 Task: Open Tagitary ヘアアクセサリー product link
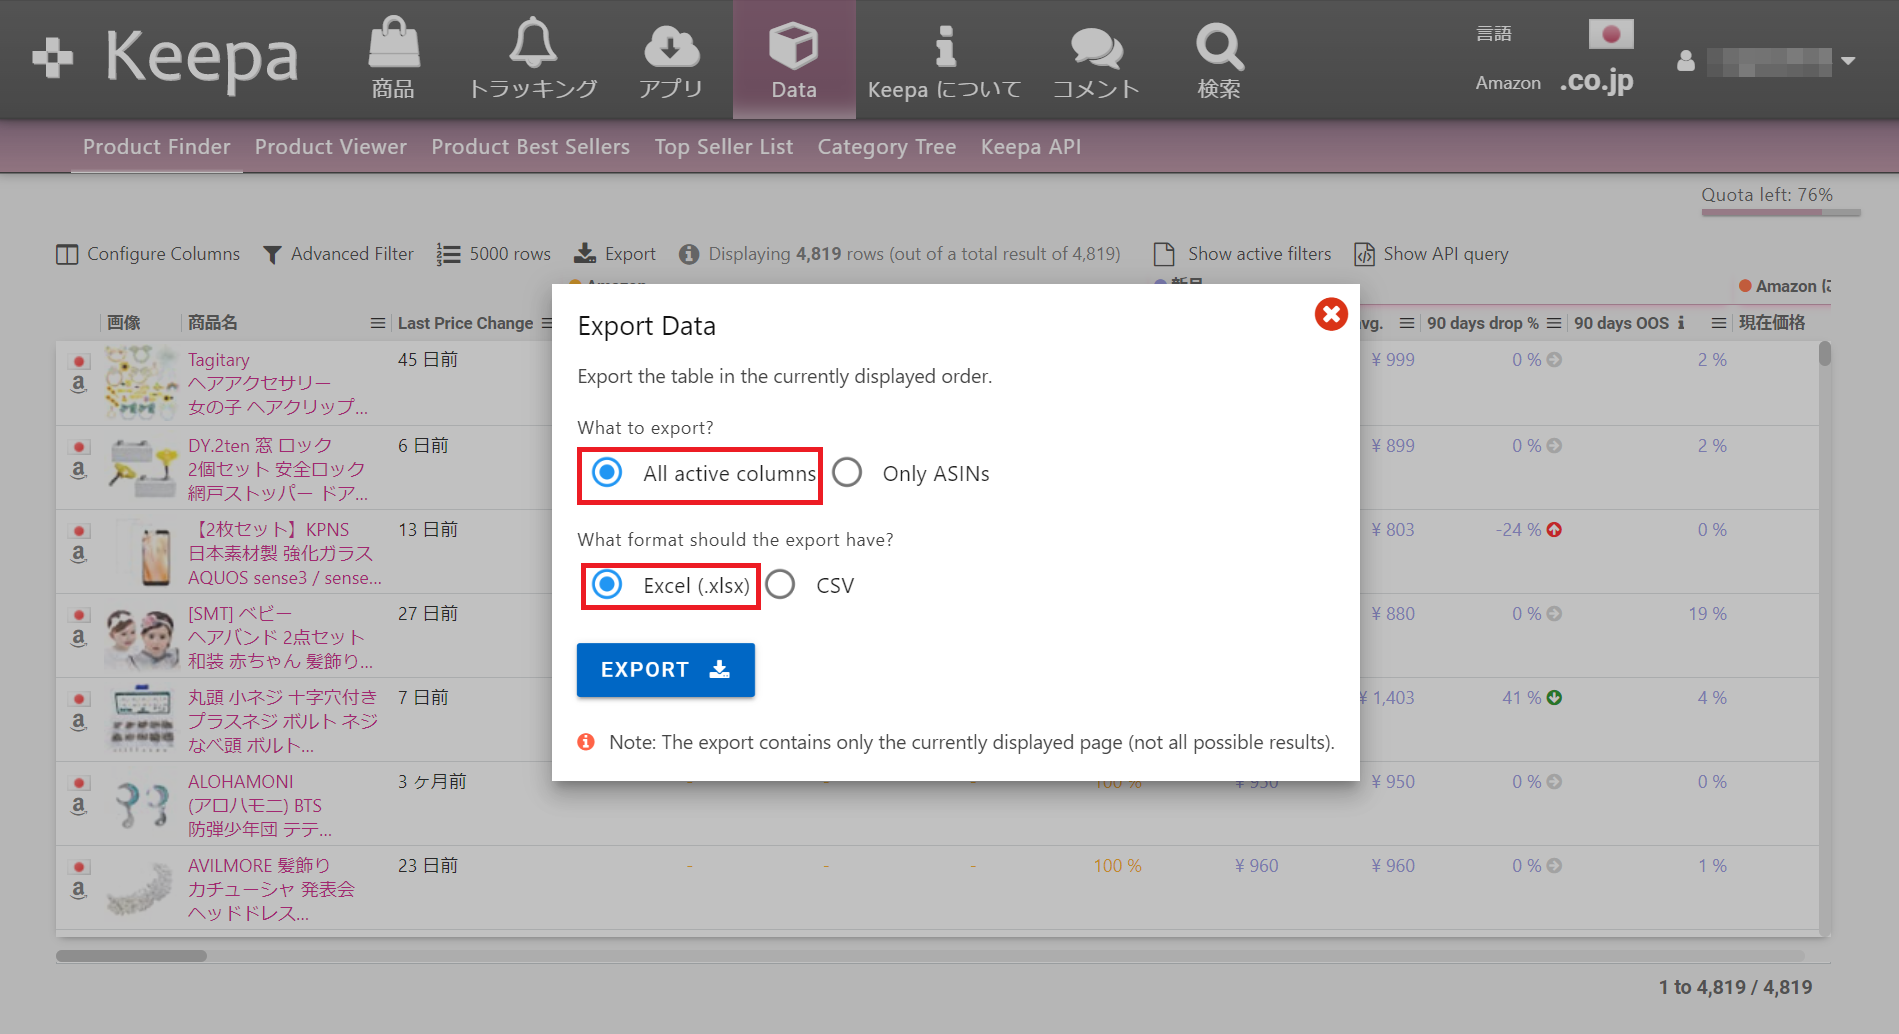[x=278, y=383]
